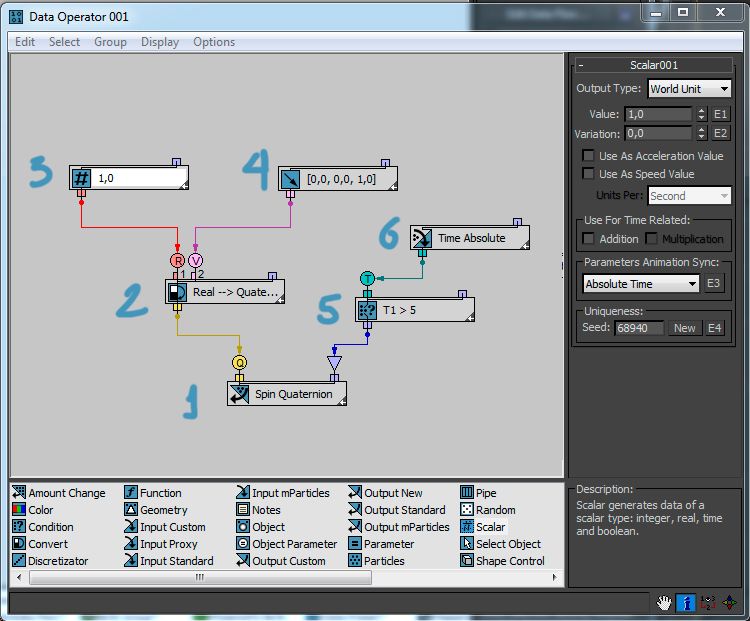Choose the Parameter sub-operator icon
The width and height of the screenshot is (750, 621).
click(355, 543)
